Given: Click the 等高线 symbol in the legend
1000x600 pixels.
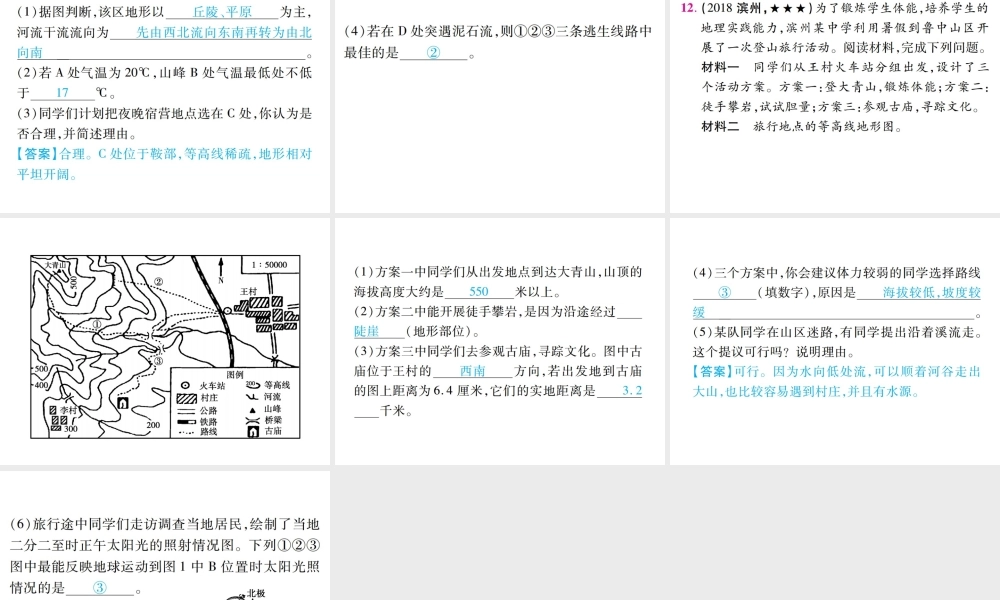Looking at the screenshot, I should pos(253,385).
